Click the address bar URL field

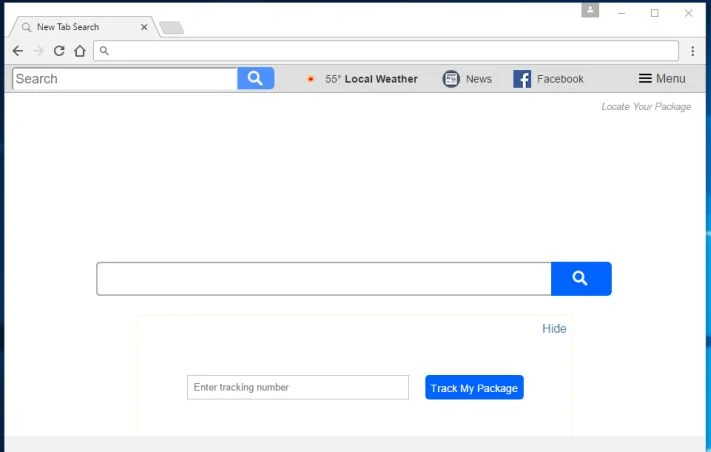(386, 51)
